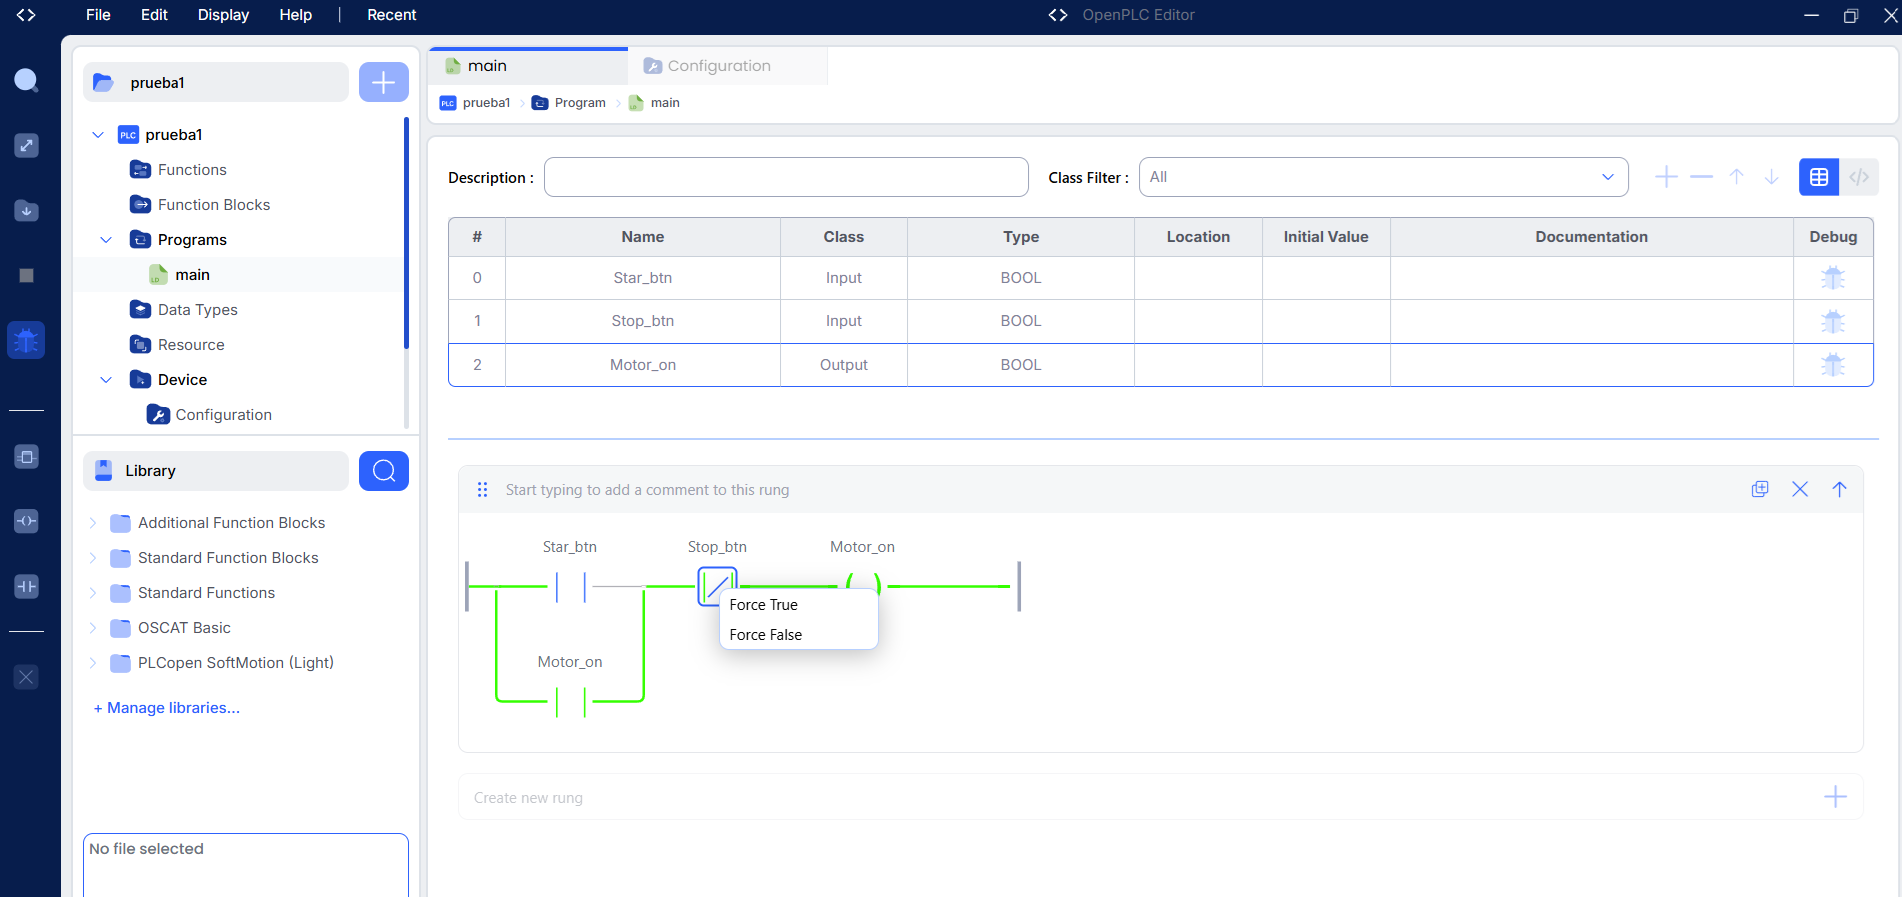Toggle debug for Motor_on variable
This screenshot has height=897, width=1902.
[1833, 365]
